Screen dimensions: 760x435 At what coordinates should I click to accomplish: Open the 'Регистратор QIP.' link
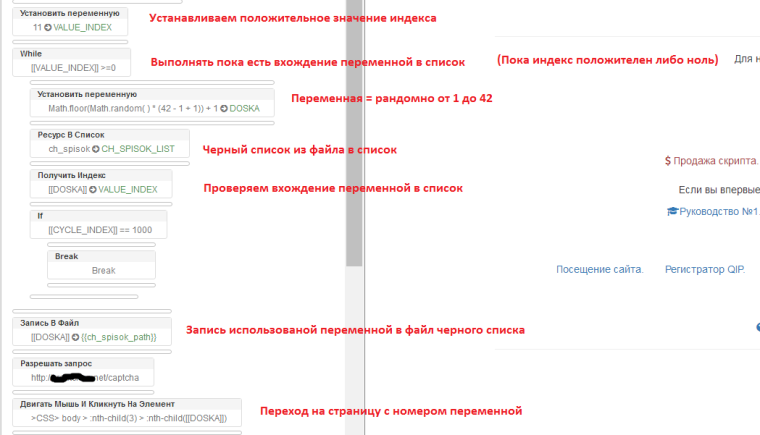(705, 270)
